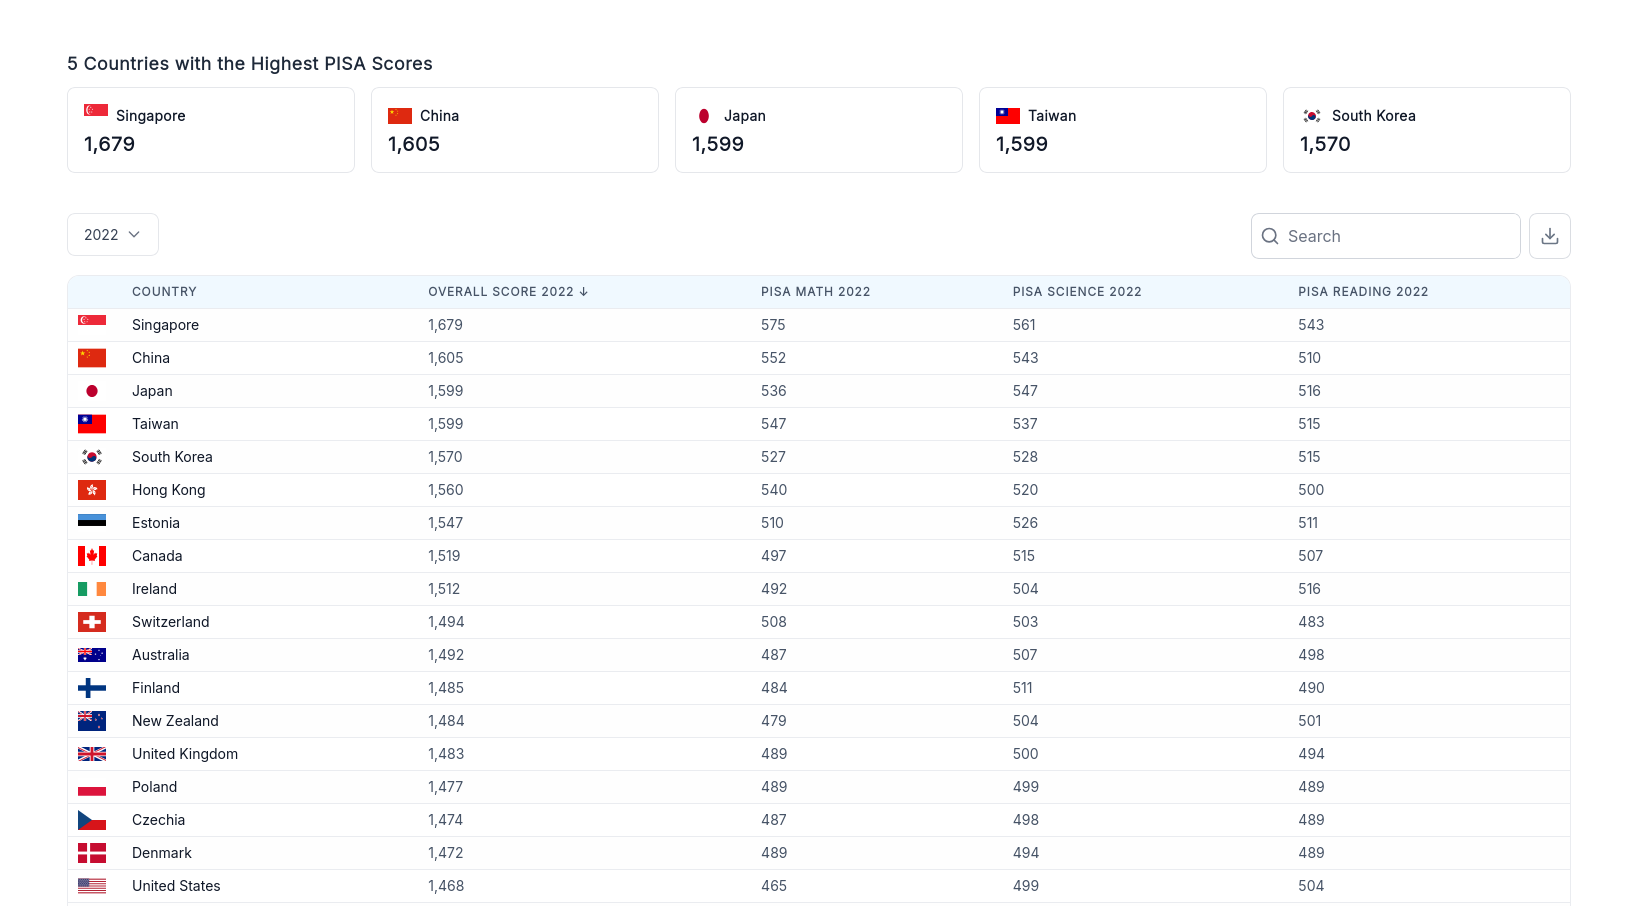Click the download icon button

pyautogui.click(x=1549, y=236)
